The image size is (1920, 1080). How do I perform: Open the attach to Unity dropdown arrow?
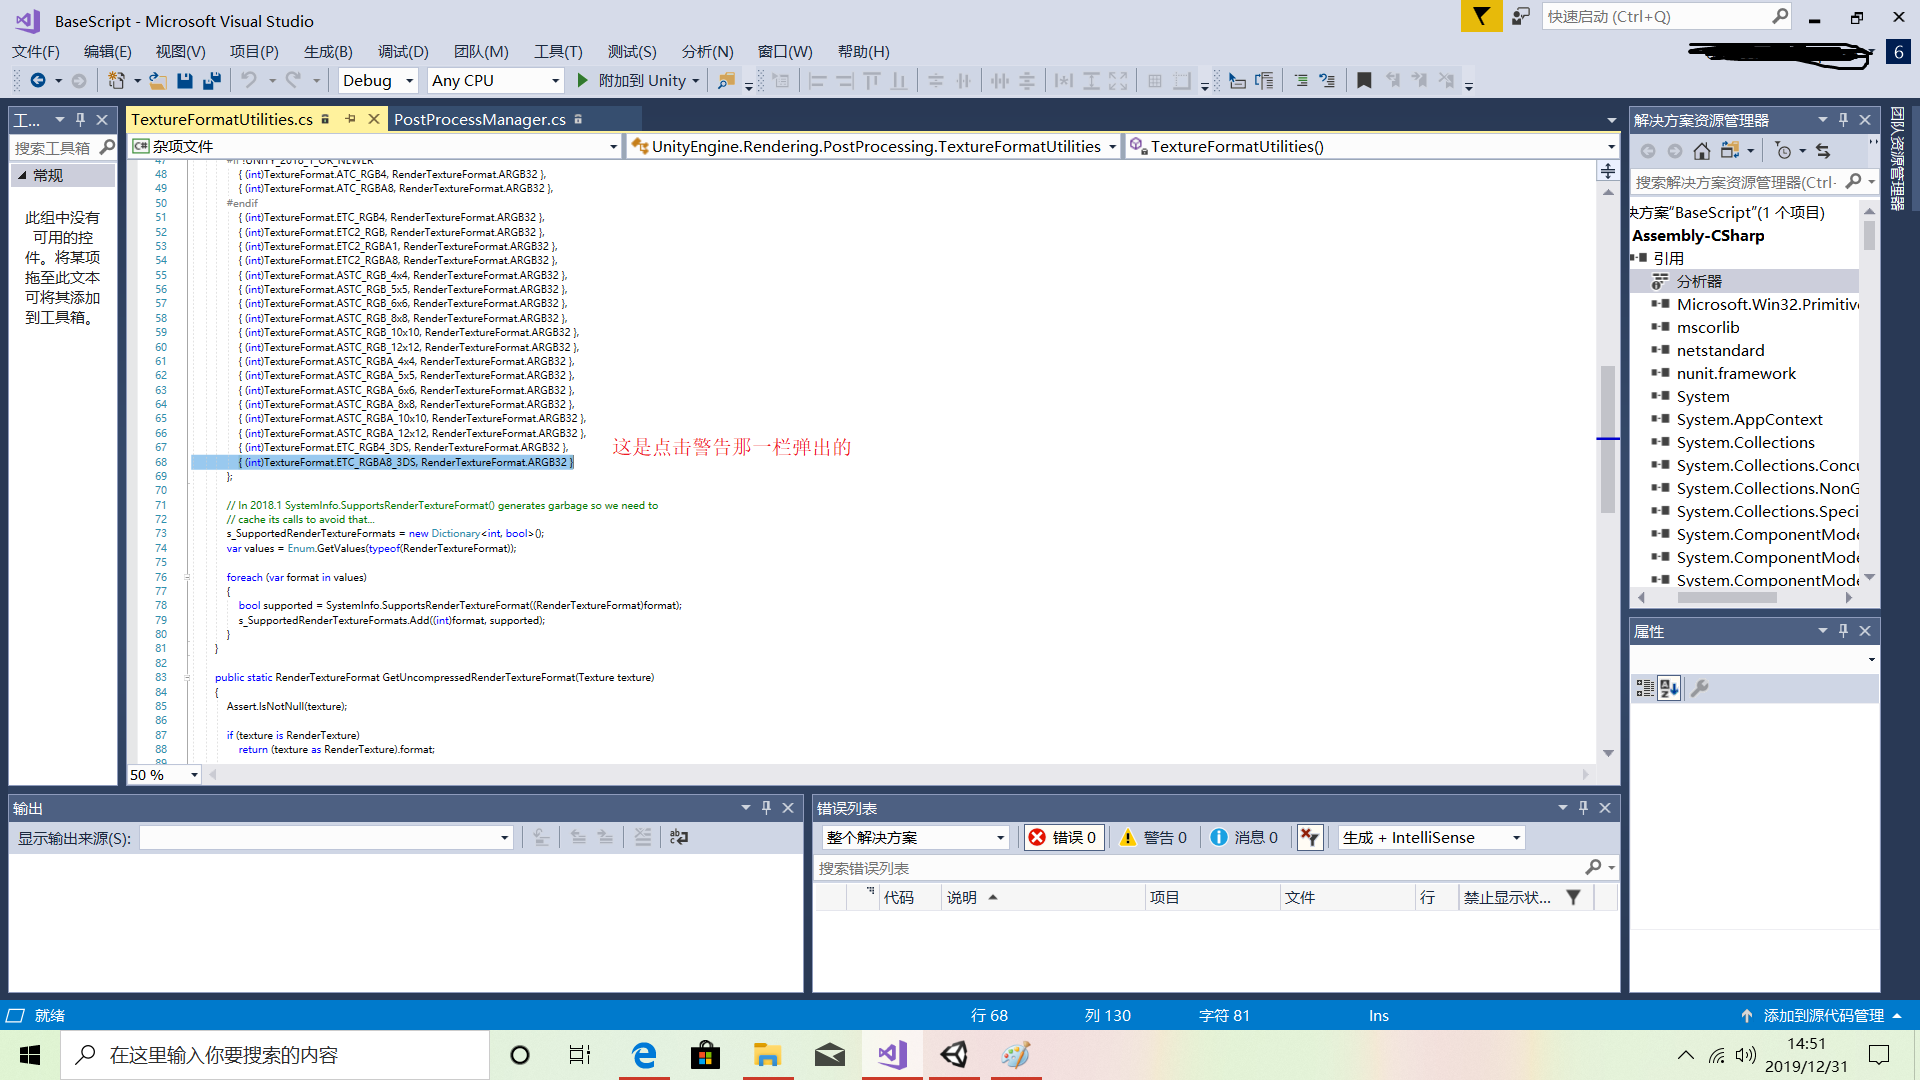click(696, 80)
